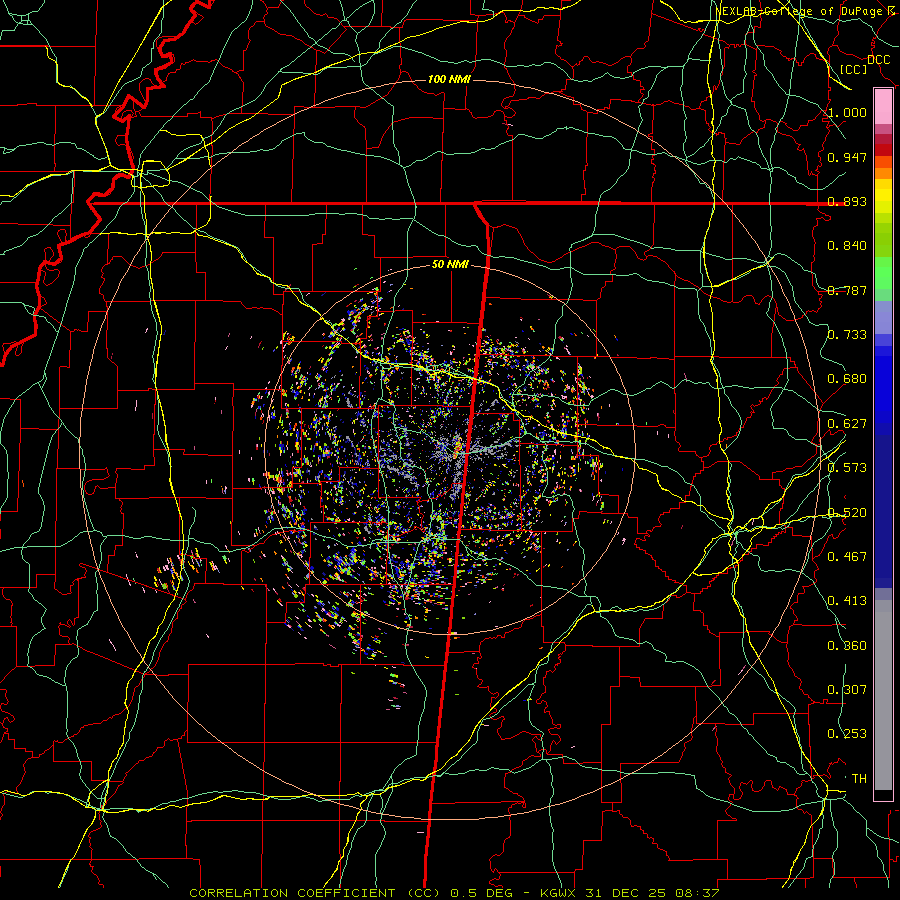Image resolution: width=900 pixels, height=900 pixels.
Task: Click the 0.680 legend value
Action: point(847,379)
